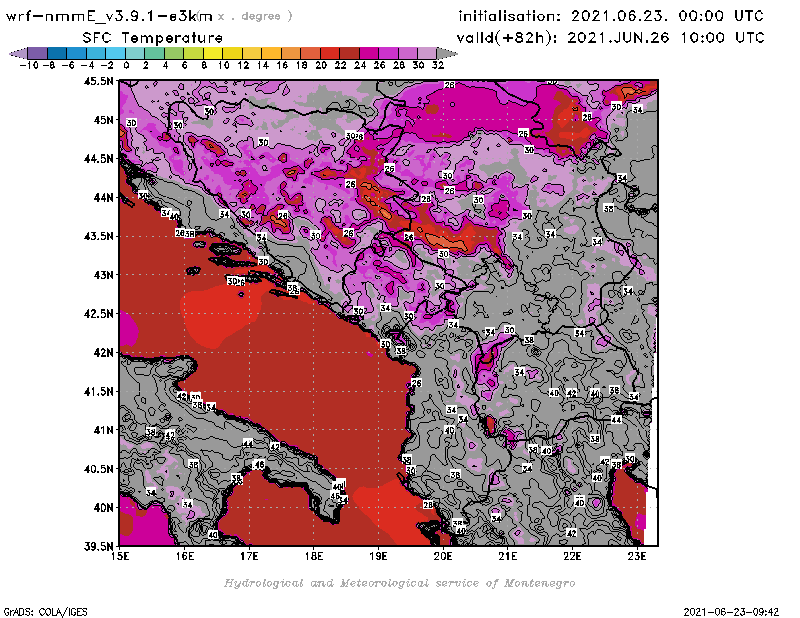The height and width of the screenshot is (618, 800).
Task: Click the '19E' longitude axis label
Action: (x=378, y=556)
